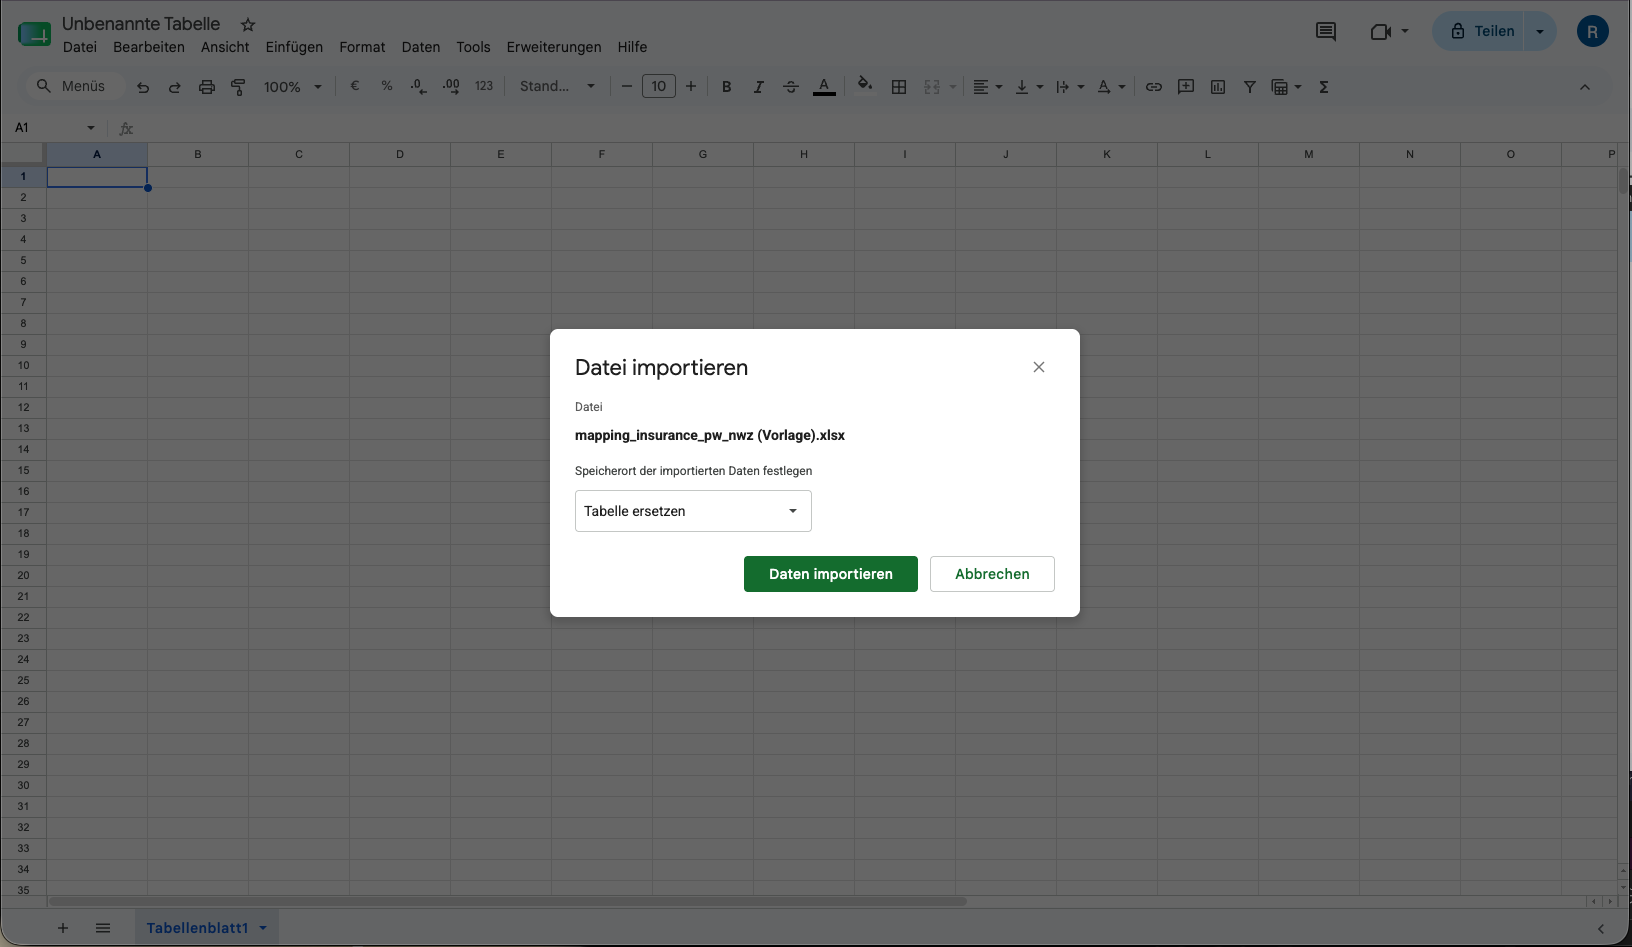Open the horizontal align dropdown
Image resolution: width=1632 pixels, height=947 pixels.
tap(987, 87)
